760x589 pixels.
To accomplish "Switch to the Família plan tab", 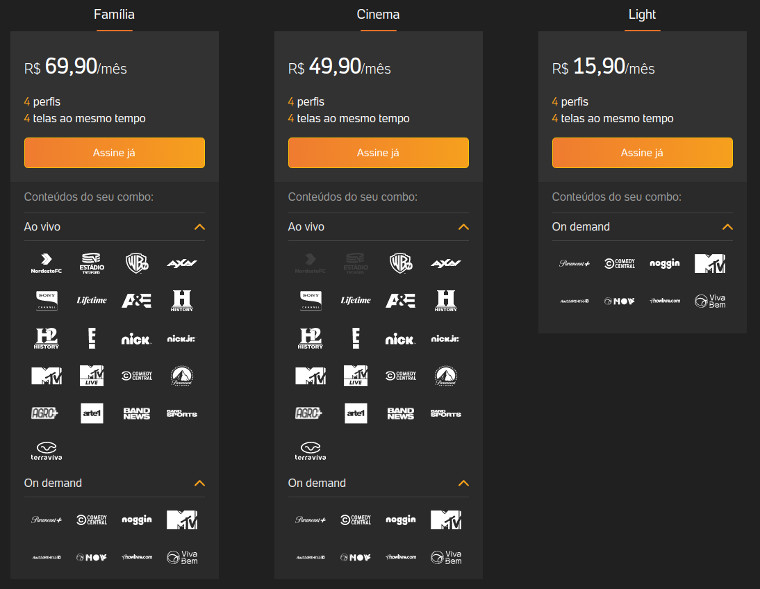I will coord(114,15).
